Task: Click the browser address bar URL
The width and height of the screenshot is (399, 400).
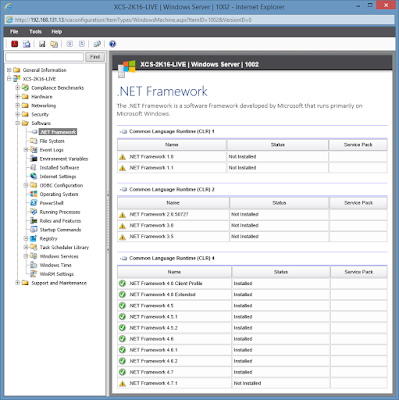Action: click(133, 20)
